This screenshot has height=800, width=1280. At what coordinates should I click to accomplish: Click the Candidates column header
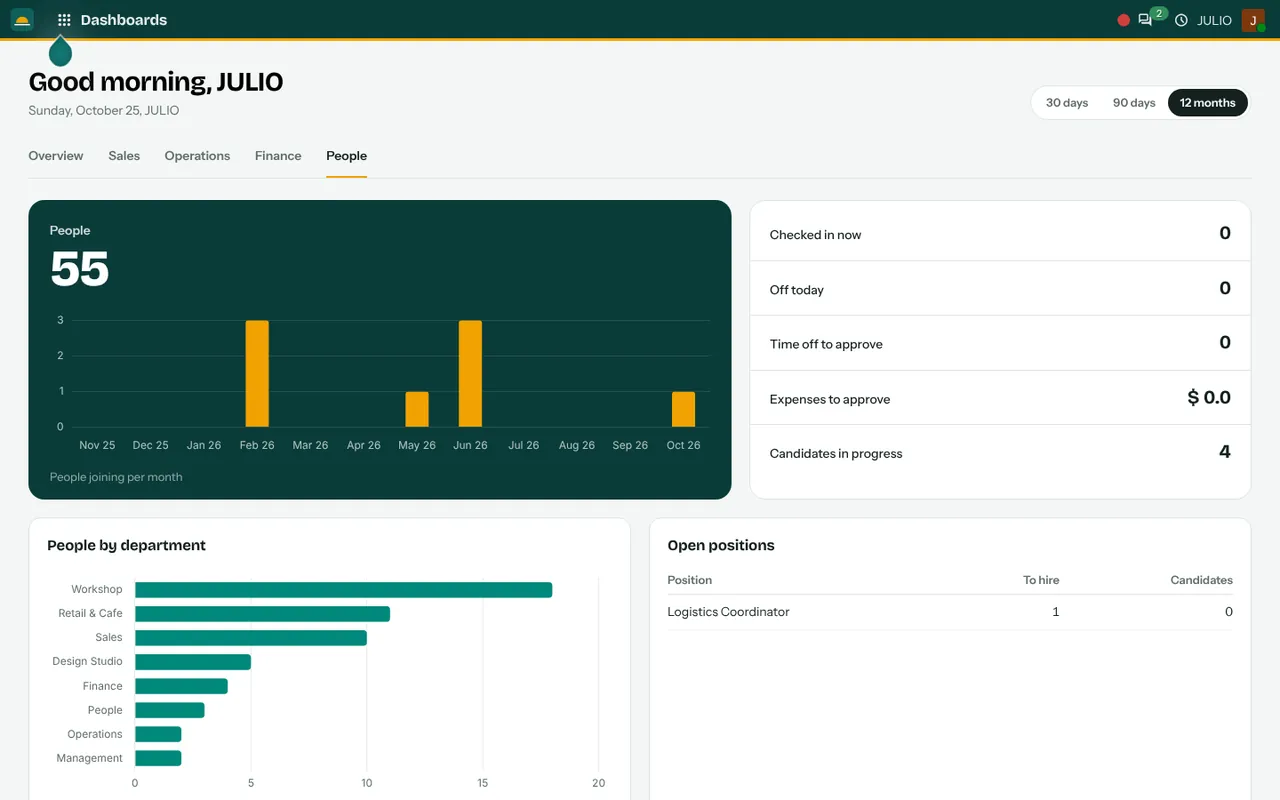(x=1202, y=580)
